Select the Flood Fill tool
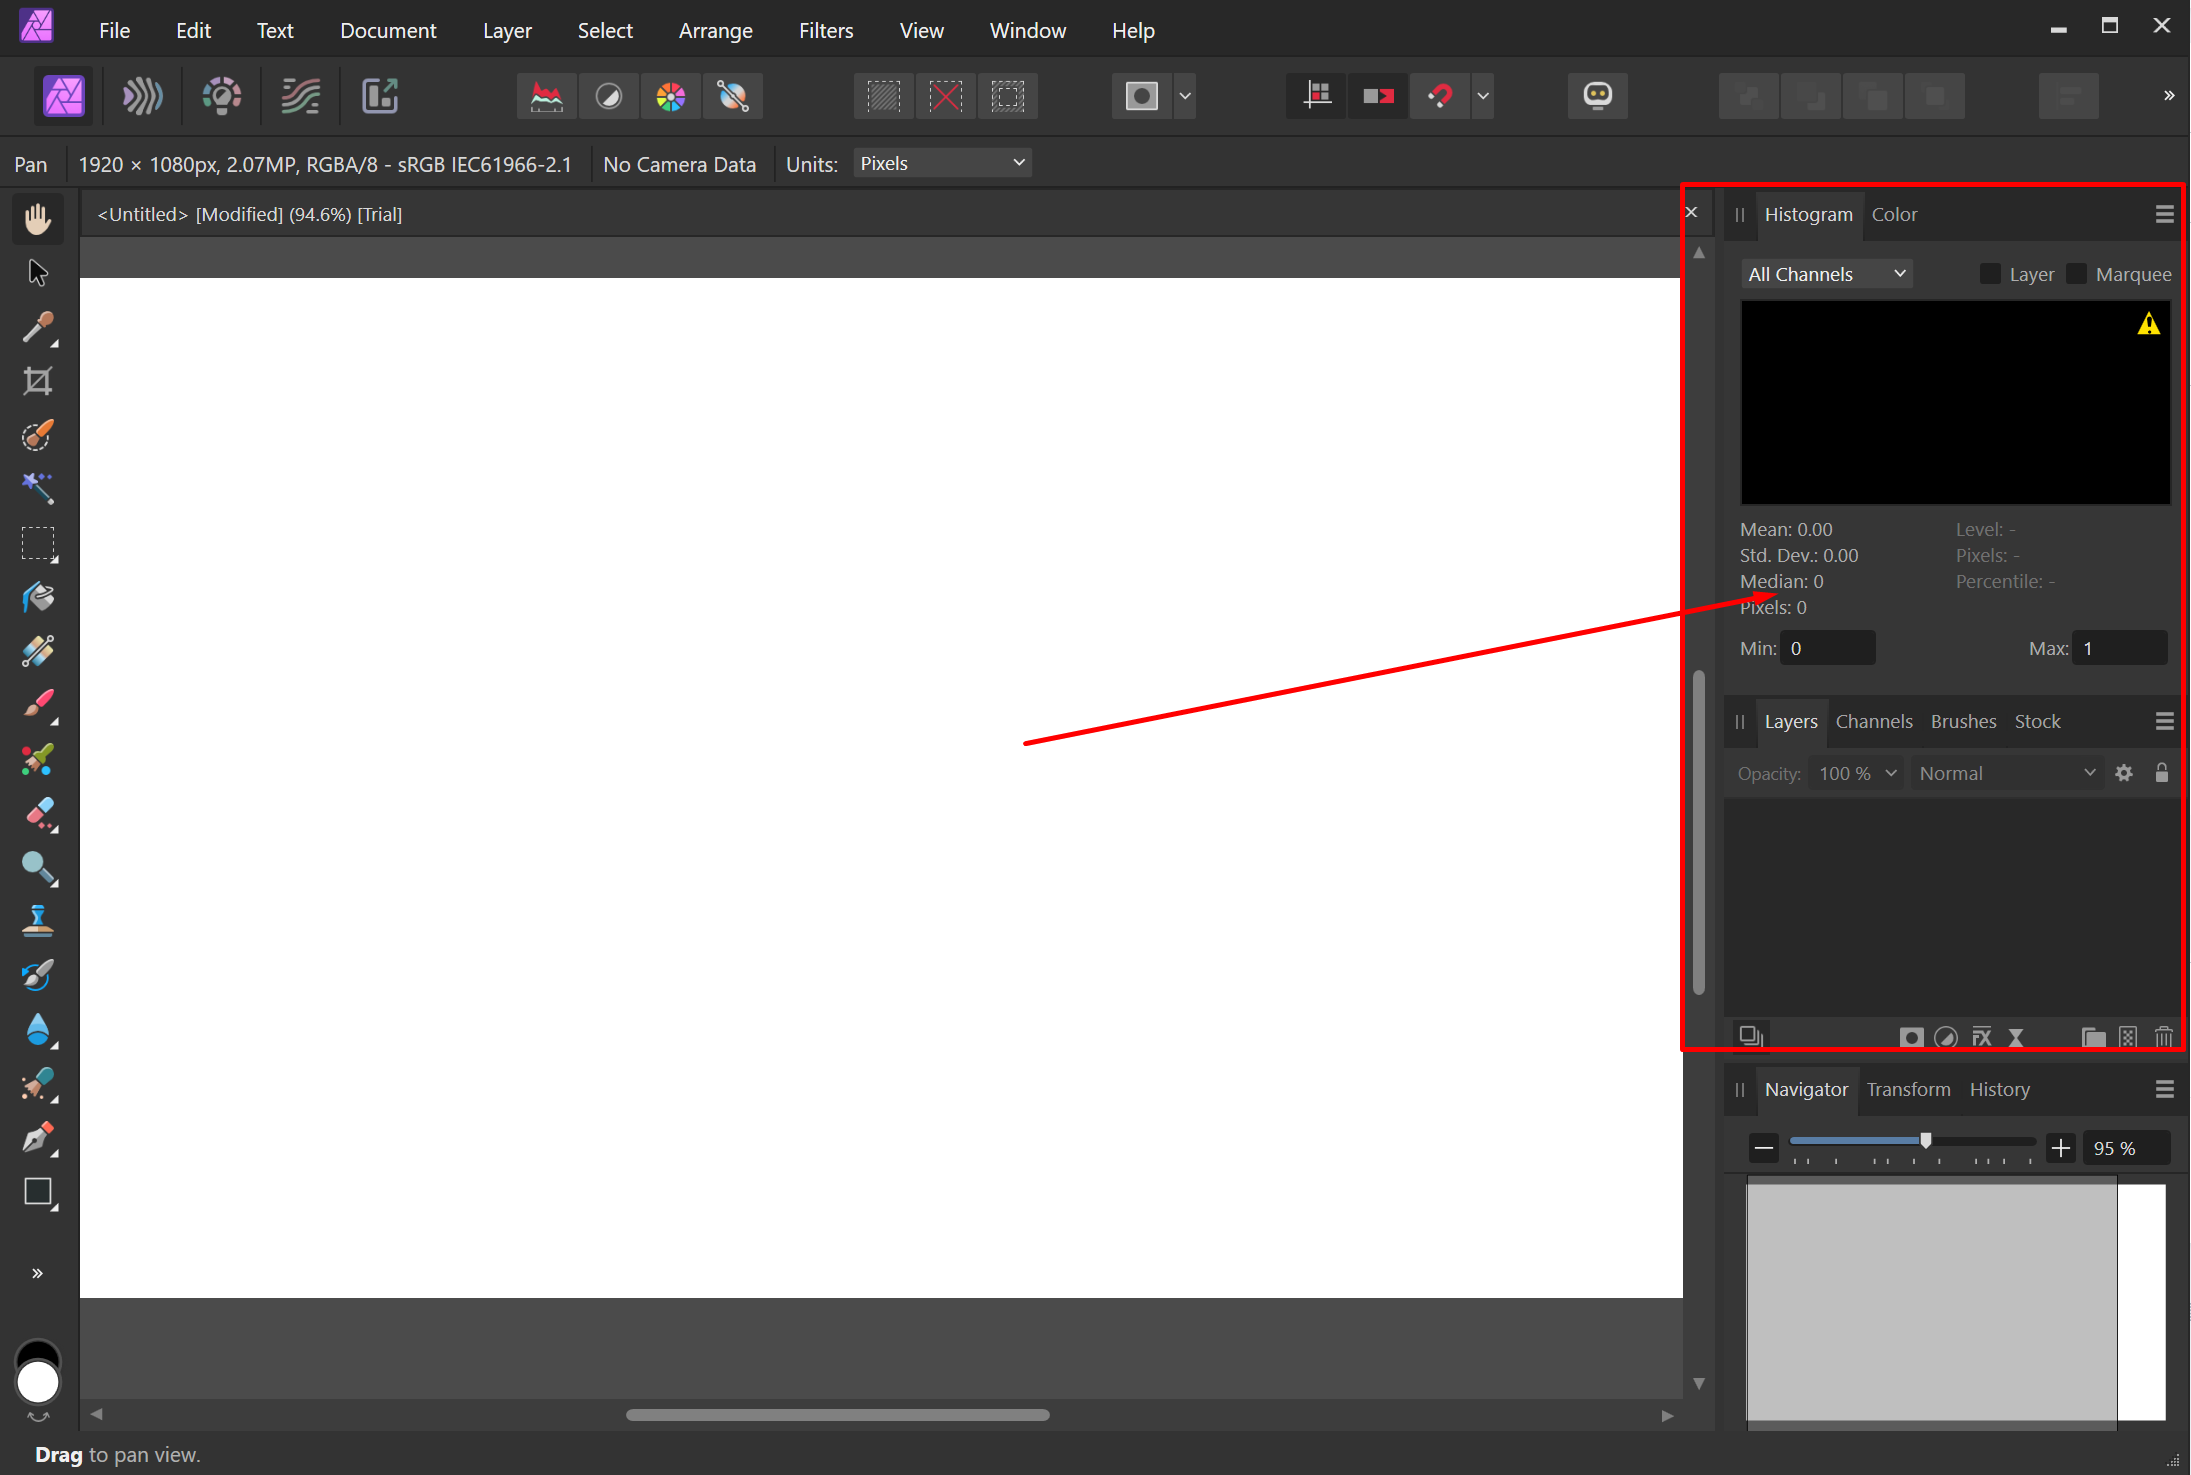 click(38, 597)
